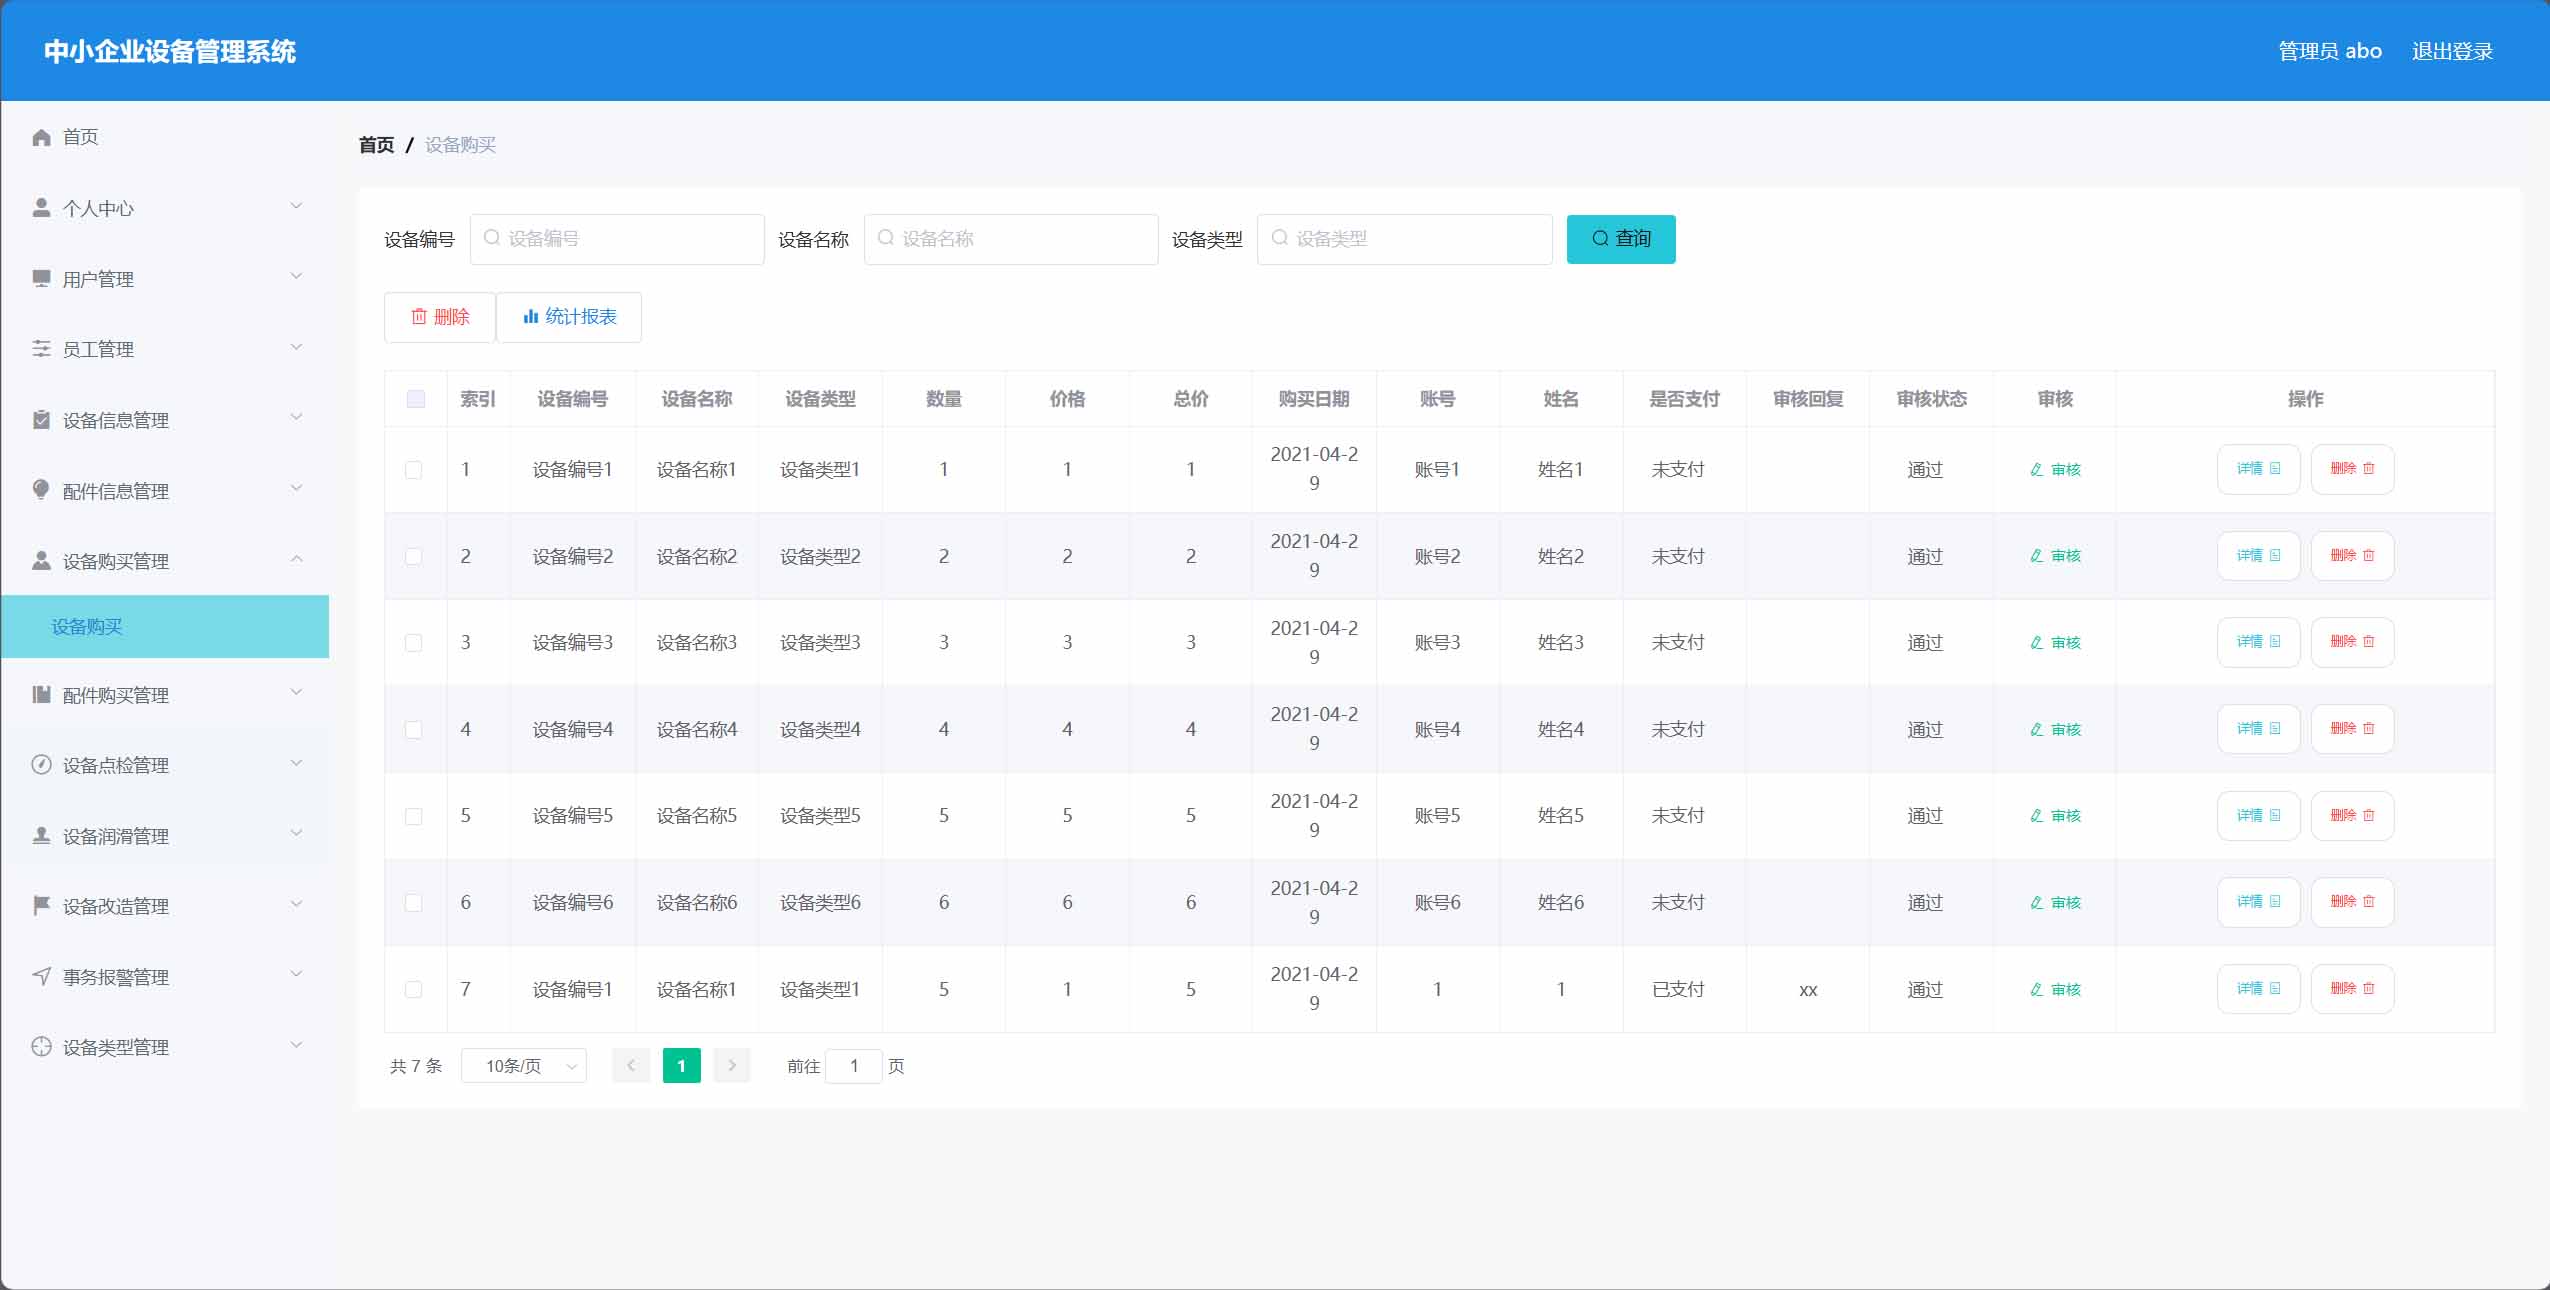The width and height of the screenshot is (2550, 1290).
Task: Click the magnifier icon in 设备编号 field
Action: pyautogui.click(x=491, y=238)
